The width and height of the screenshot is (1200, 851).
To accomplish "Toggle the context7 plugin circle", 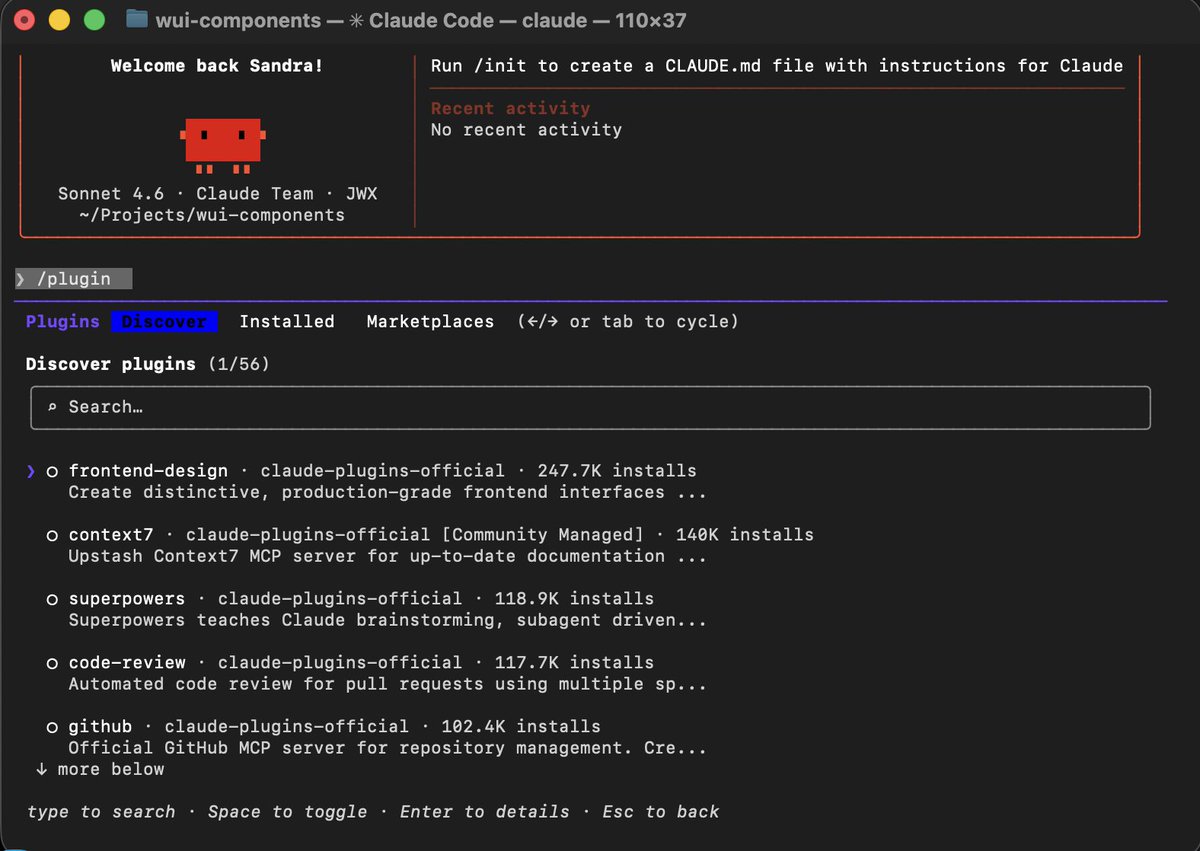I will coord(52,536).
